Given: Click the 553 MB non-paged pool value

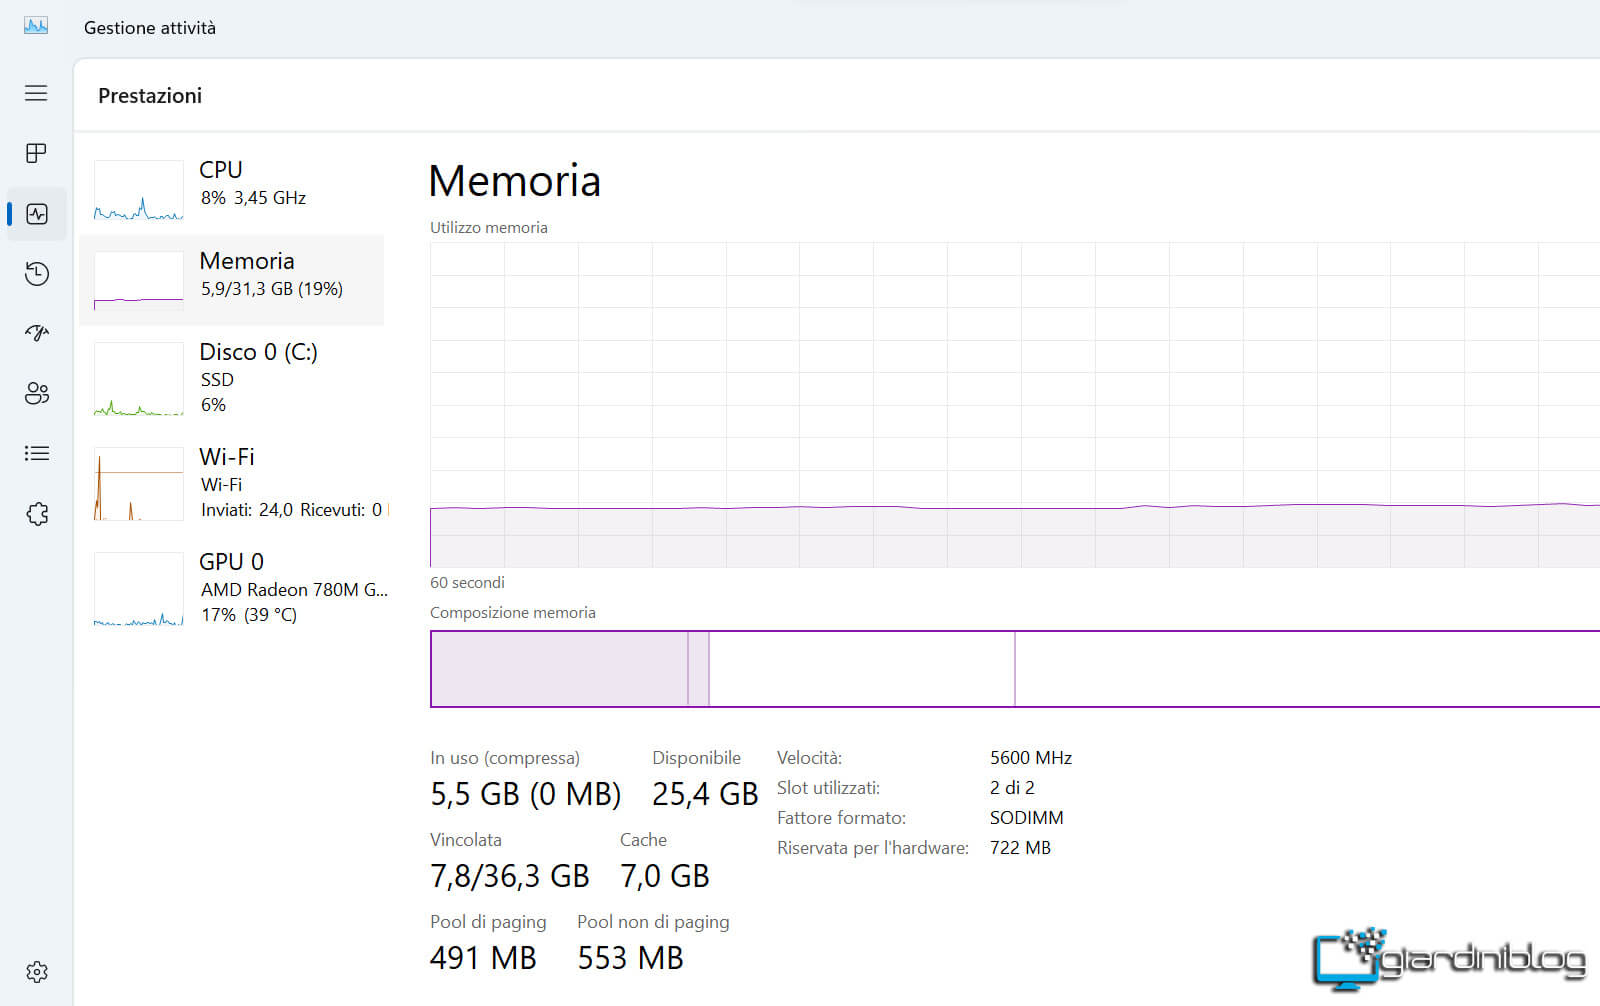Looking at the screenshot, I should [630, 958].
